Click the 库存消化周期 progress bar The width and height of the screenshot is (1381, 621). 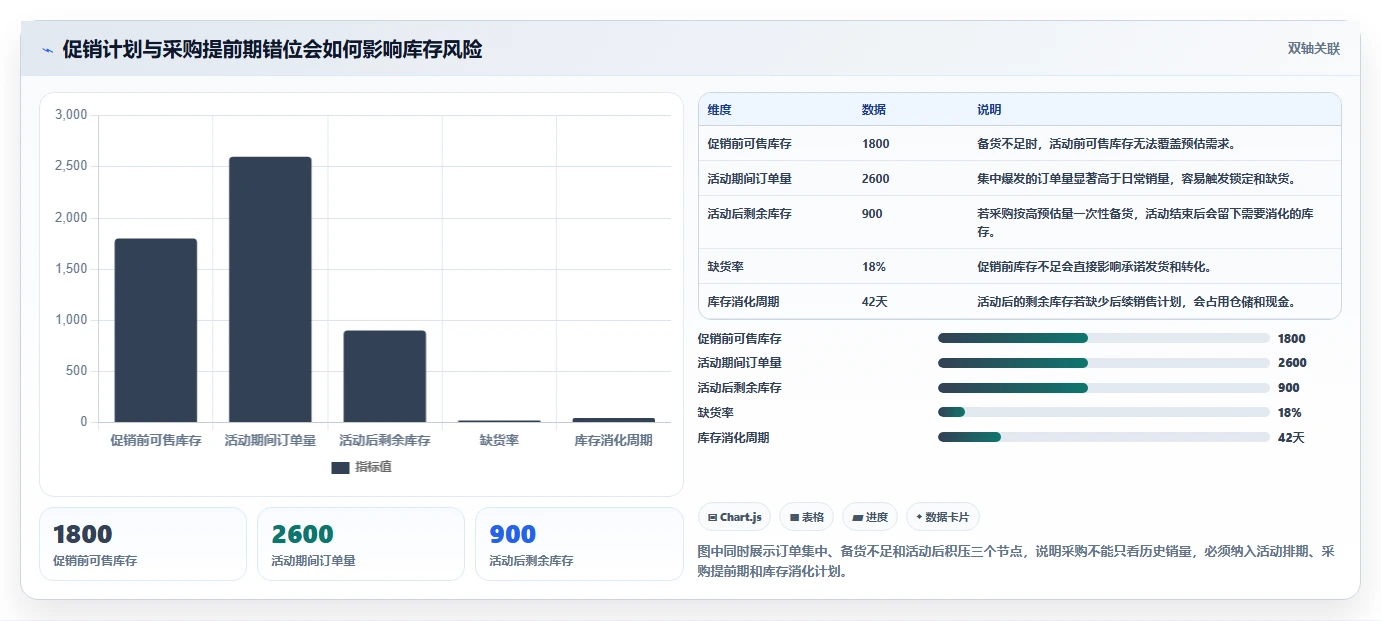1104,437
